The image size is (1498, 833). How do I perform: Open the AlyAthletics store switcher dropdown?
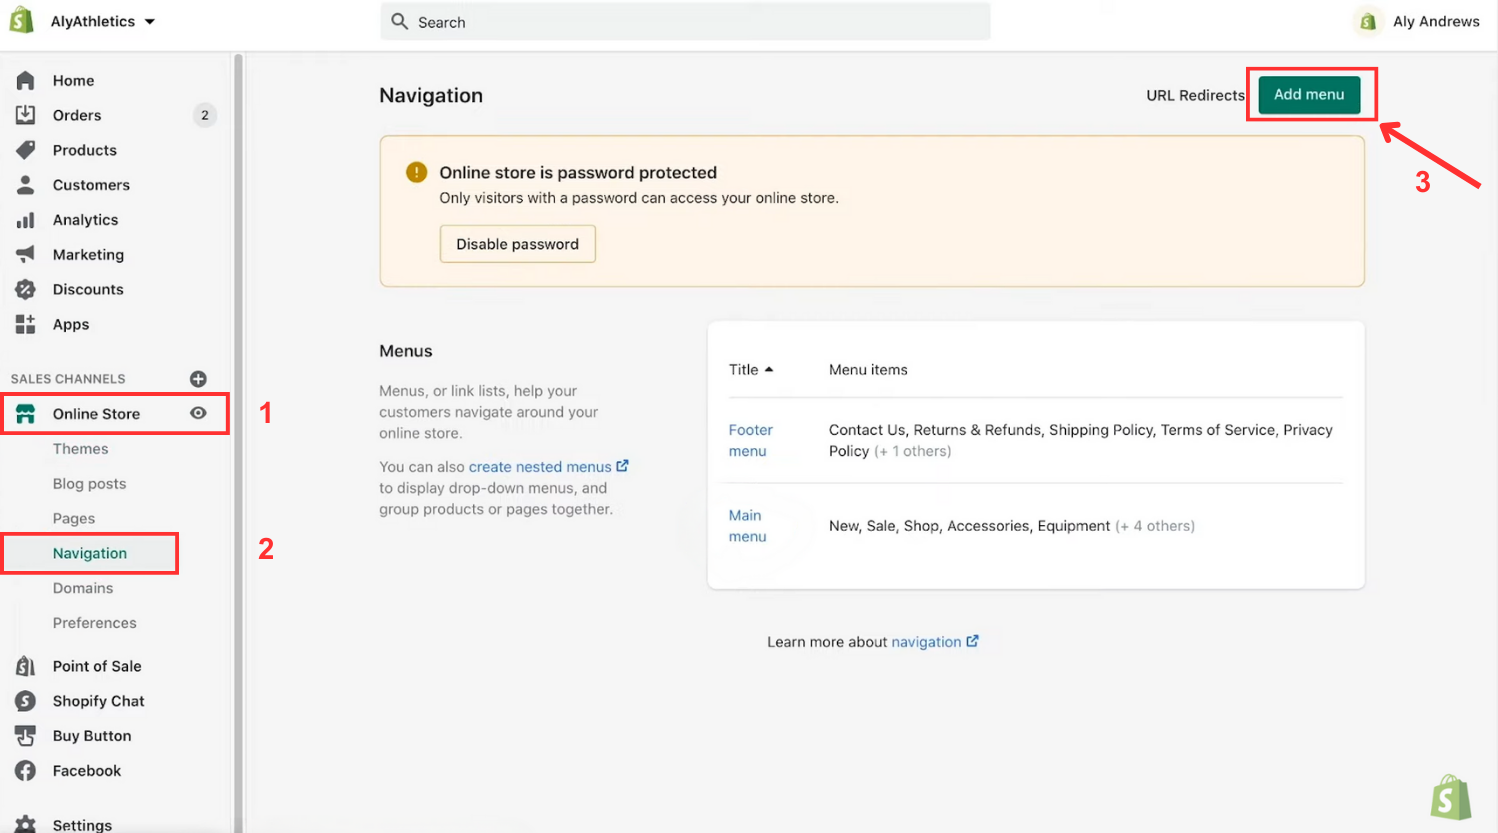click(103, 21)
